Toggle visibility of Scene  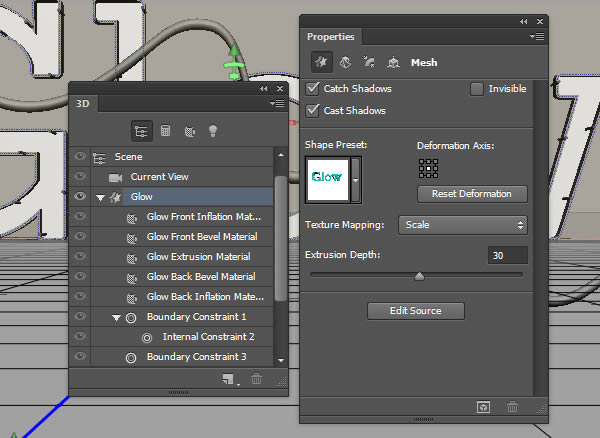tap(80, 156)
